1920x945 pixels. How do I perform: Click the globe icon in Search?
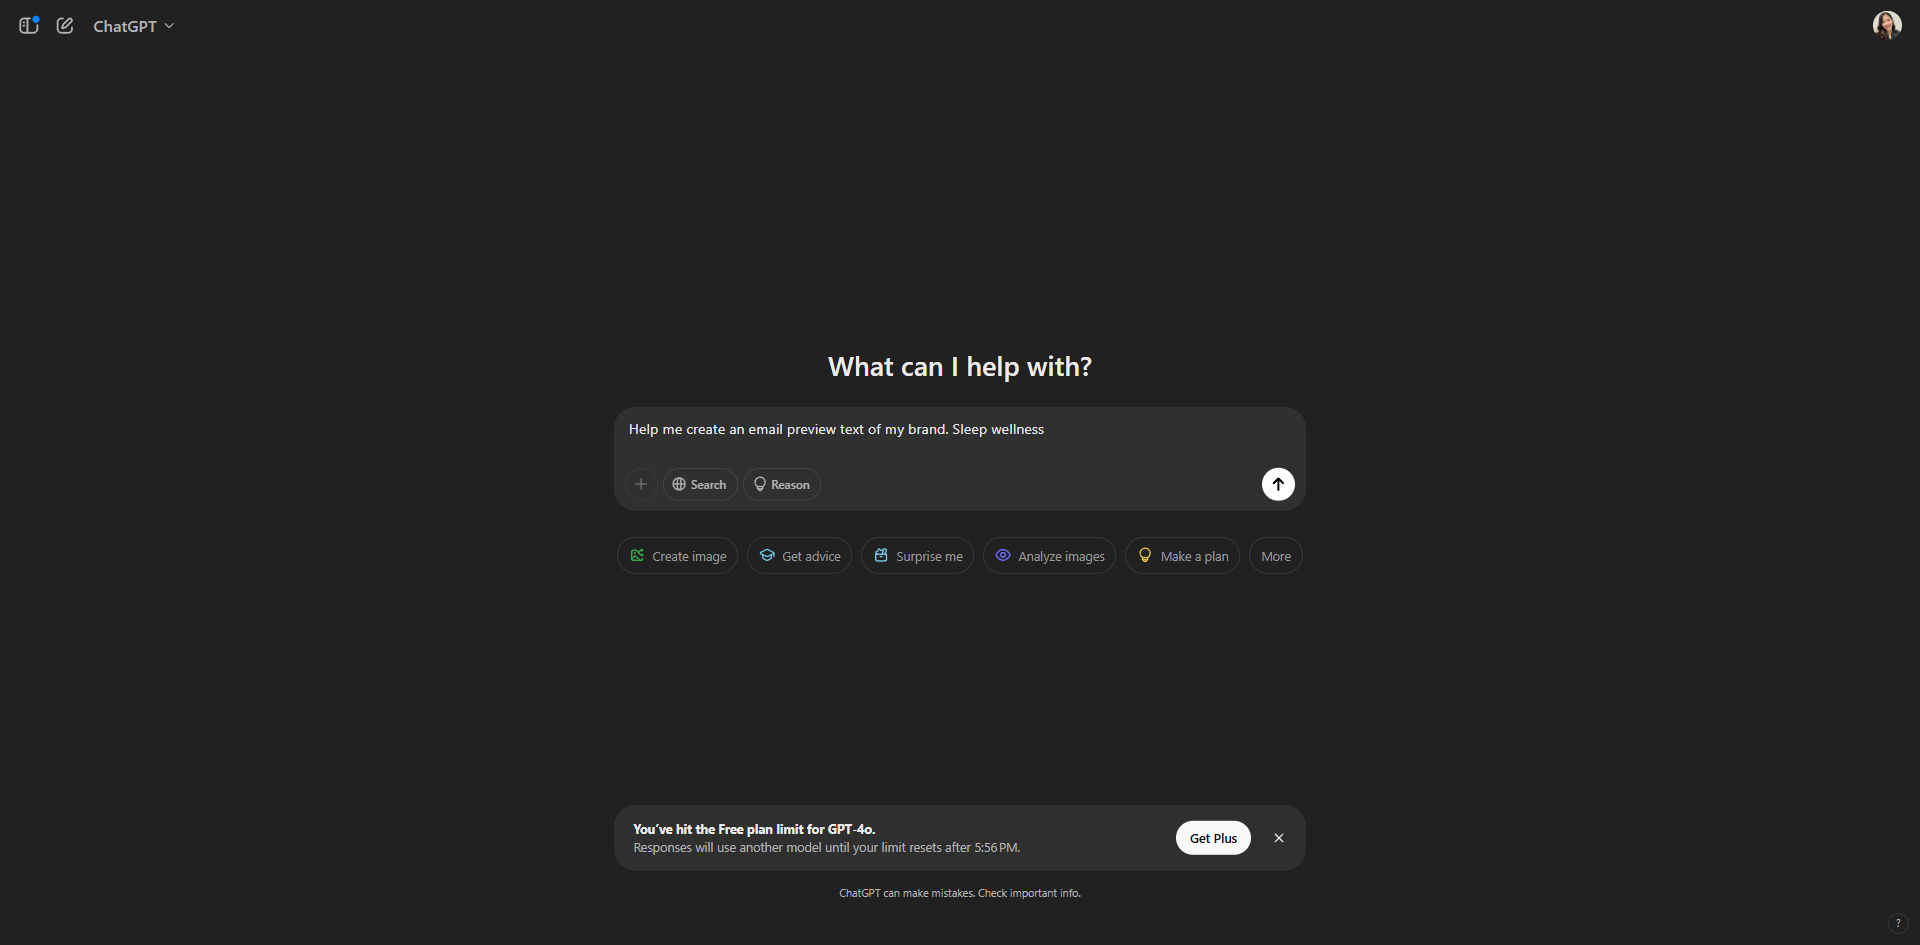679,484
